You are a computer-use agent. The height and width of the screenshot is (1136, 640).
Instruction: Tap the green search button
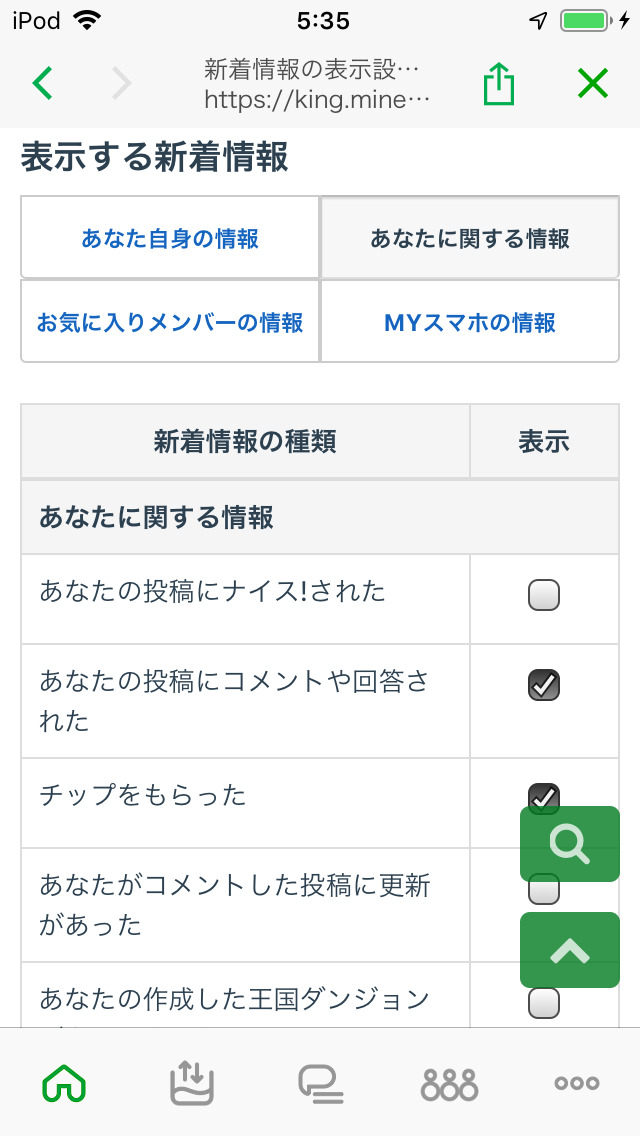click(x=569, y=844)
